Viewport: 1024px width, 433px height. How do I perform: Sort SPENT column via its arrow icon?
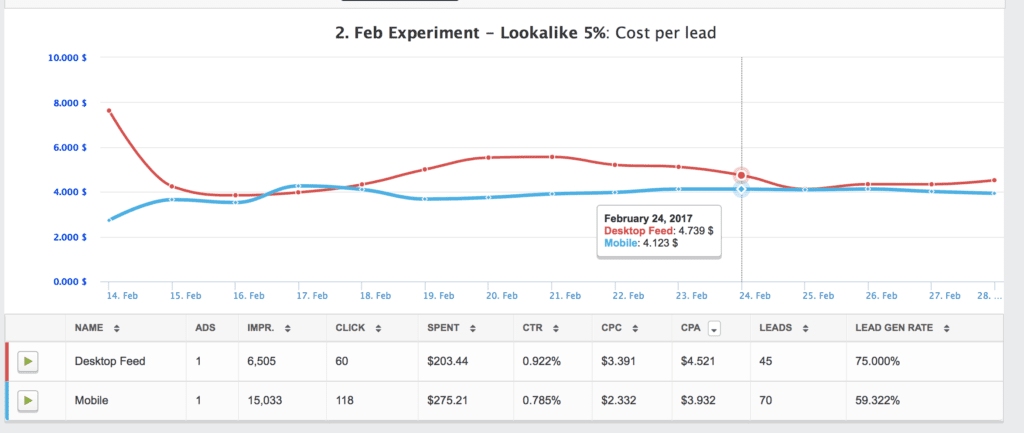(471, 327)
